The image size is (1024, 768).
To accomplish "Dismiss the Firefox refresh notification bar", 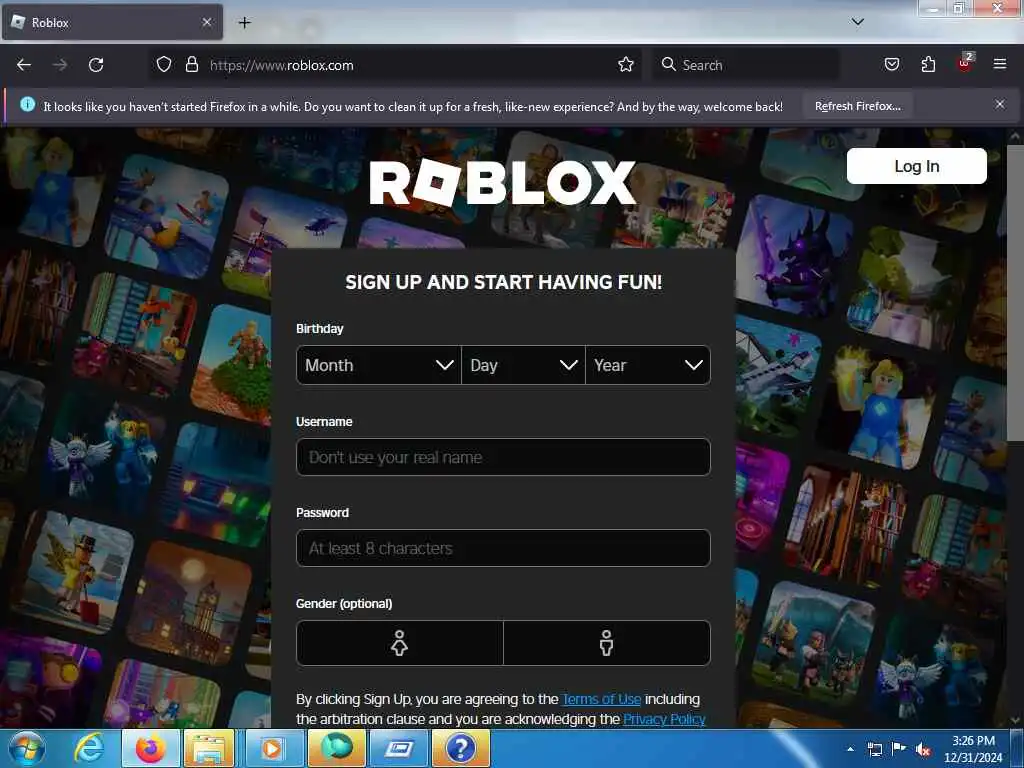I will tap(999, 104).
